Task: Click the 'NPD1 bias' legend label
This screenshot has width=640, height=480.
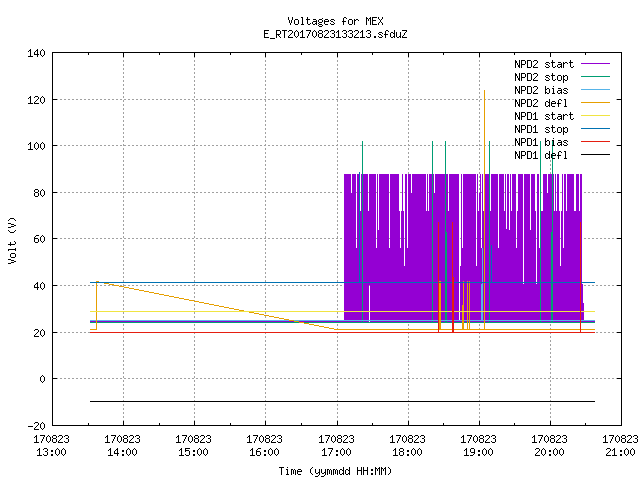Action: 541,142
